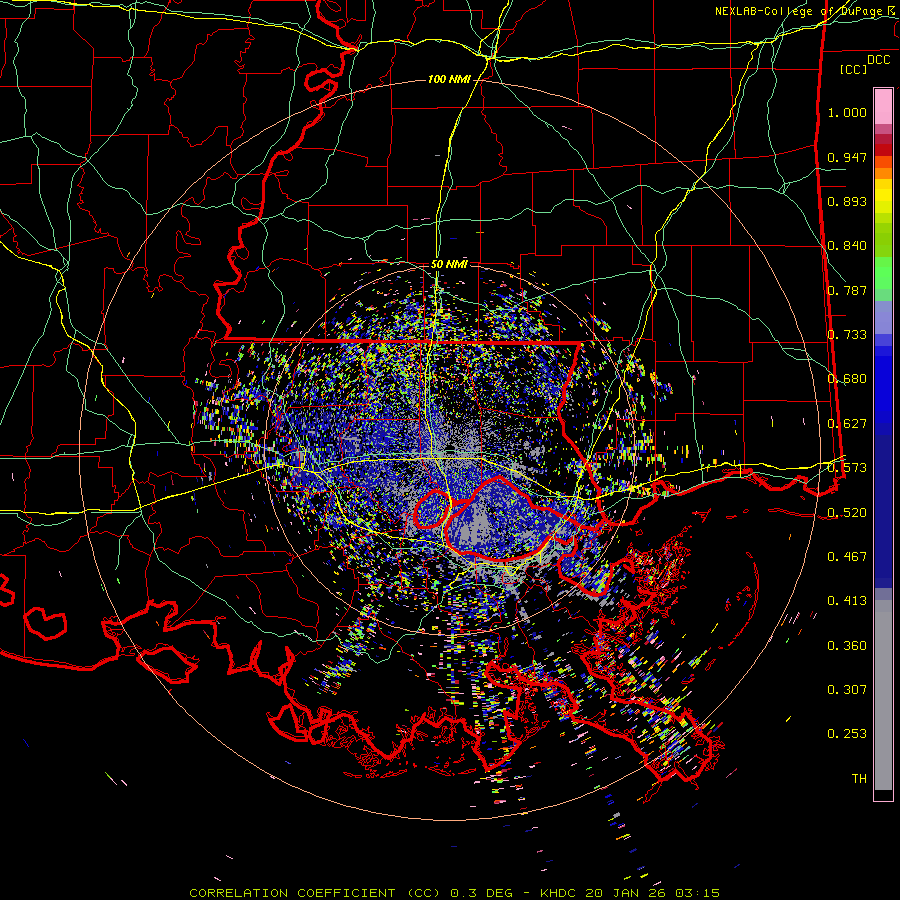The width and height of the screenshot is (900, 900).
Task: Select the 0.360 color scale value
Action: (x=847, y=646)
